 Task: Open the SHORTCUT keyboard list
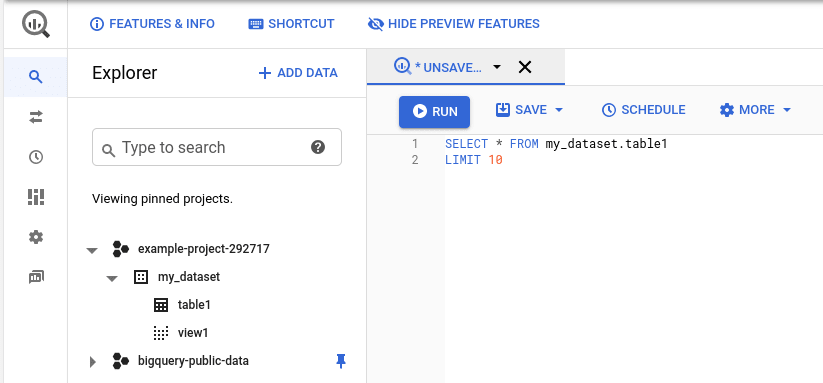[x=291, y=24]
